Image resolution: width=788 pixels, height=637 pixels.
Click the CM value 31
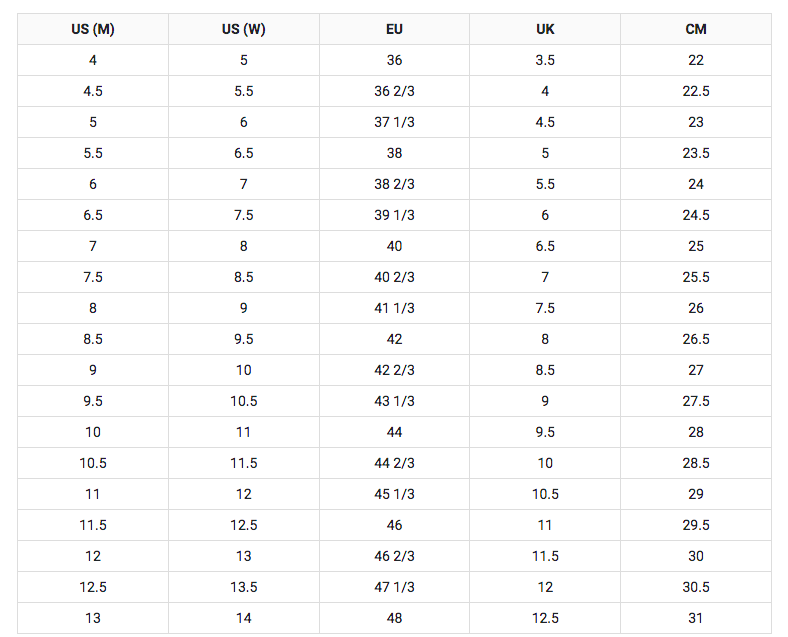[x=696, y=618]
